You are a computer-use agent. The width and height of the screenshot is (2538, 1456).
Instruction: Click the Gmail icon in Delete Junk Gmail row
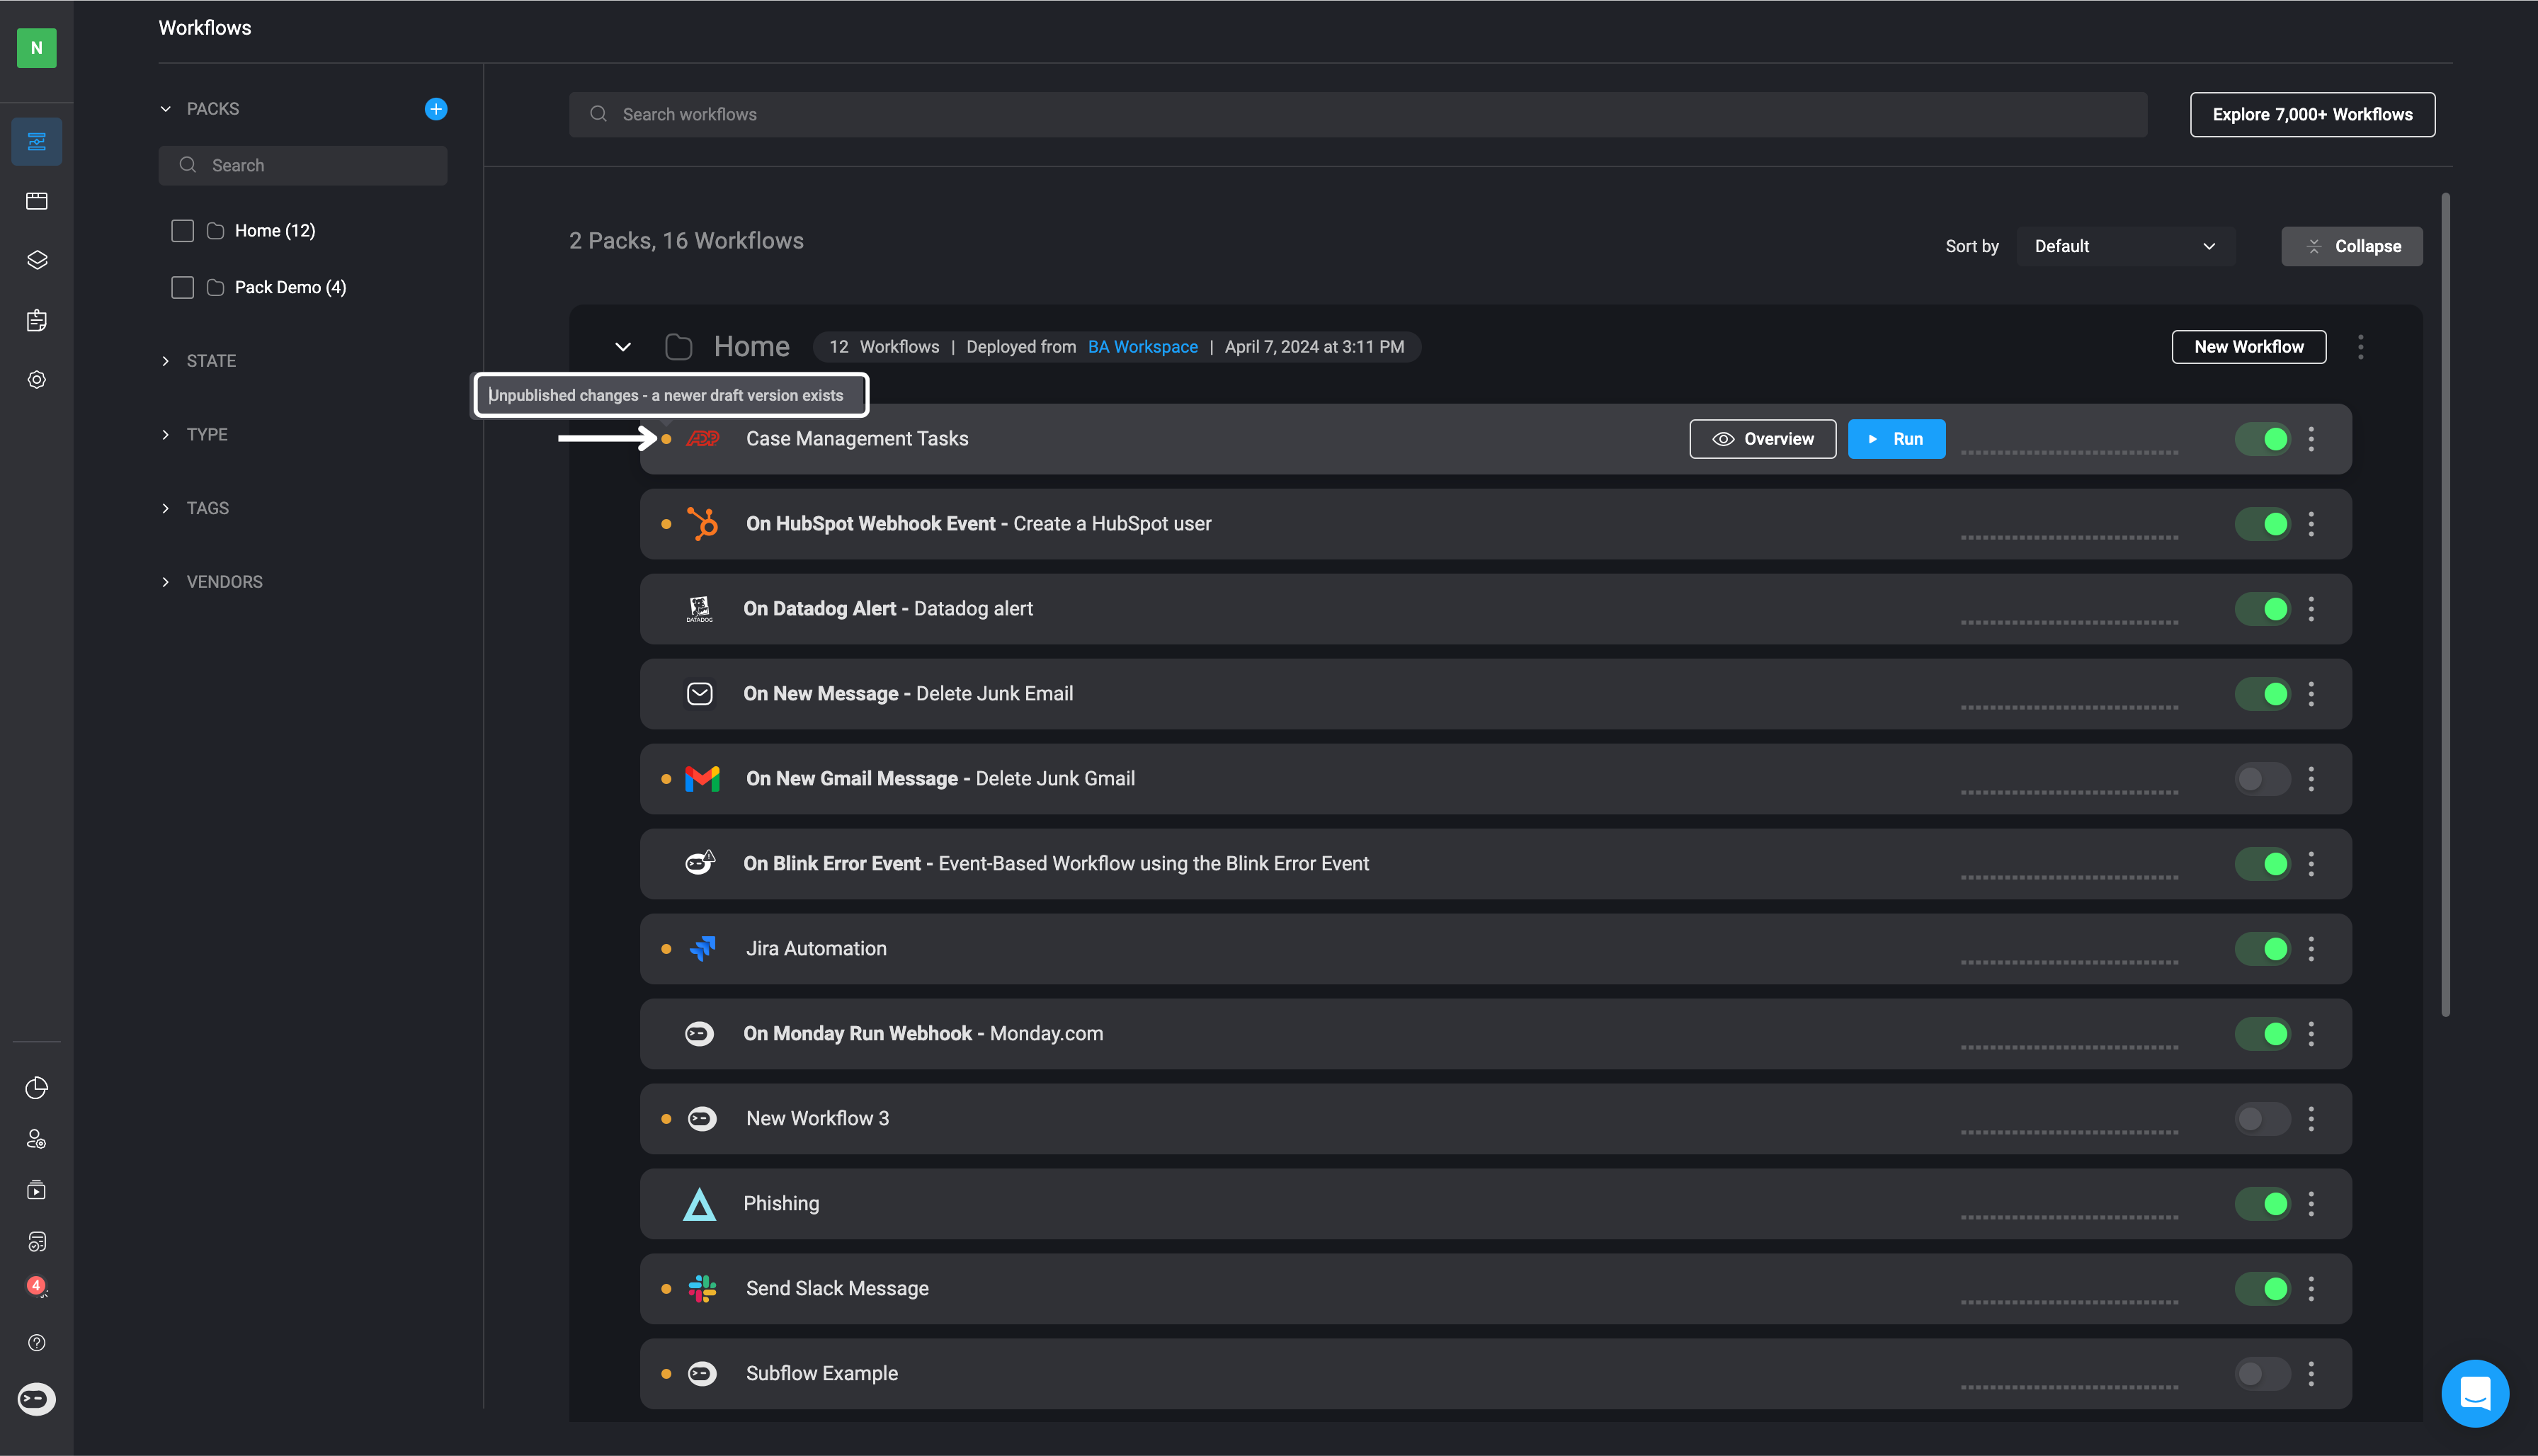pos(703,779)
